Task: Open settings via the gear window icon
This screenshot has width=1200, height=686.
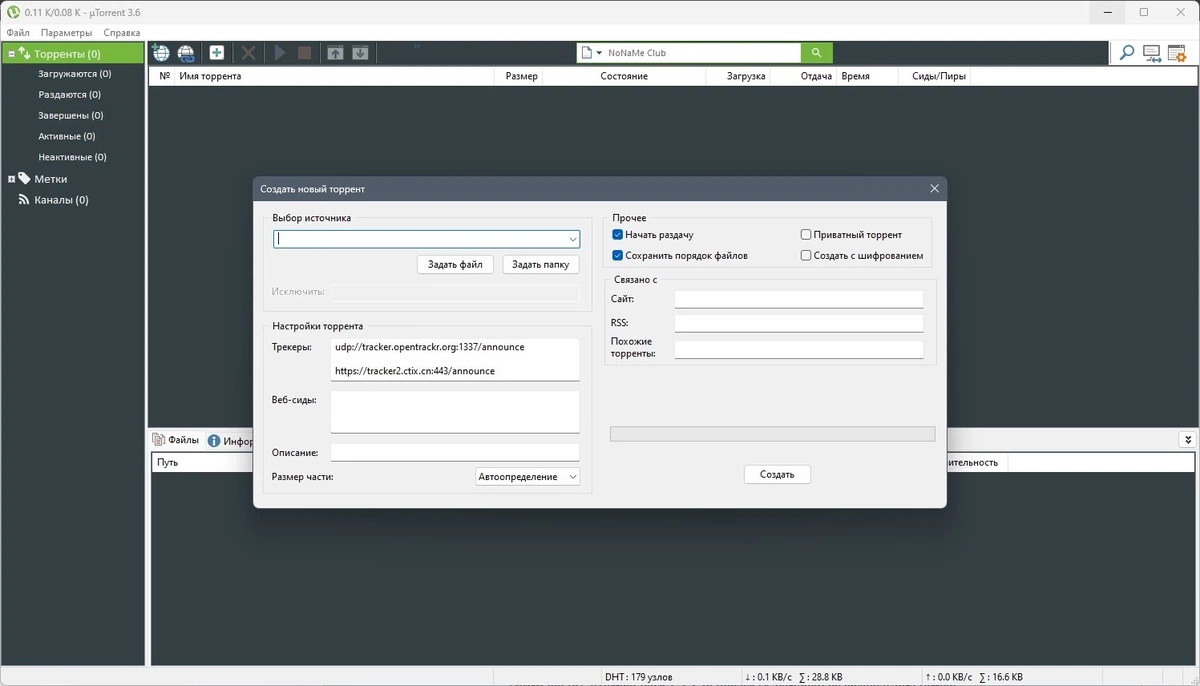Action: coord(1177,53)
